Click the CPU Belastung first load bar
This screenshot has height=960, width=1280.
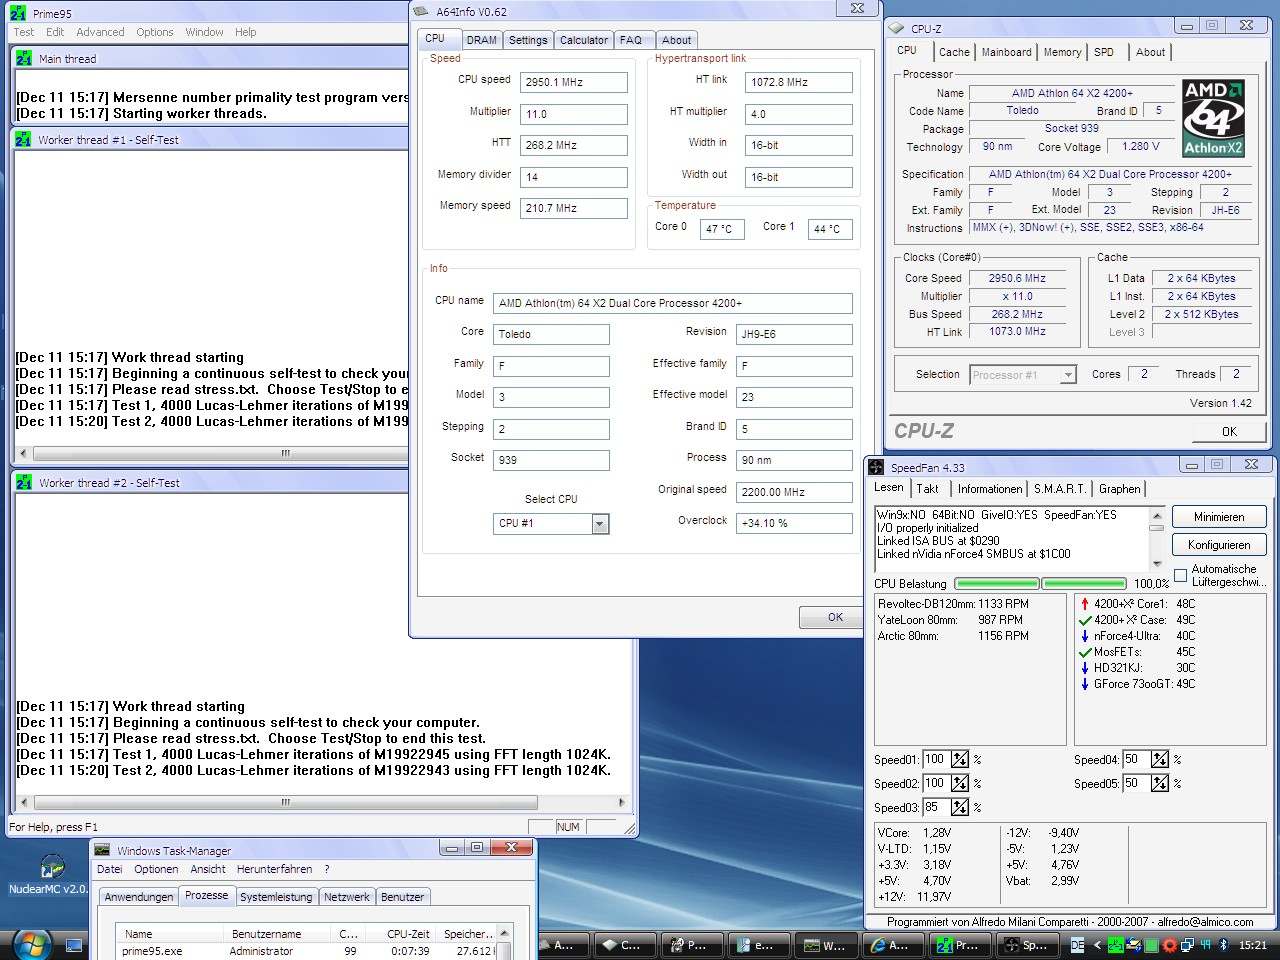(x=997, y=583)
